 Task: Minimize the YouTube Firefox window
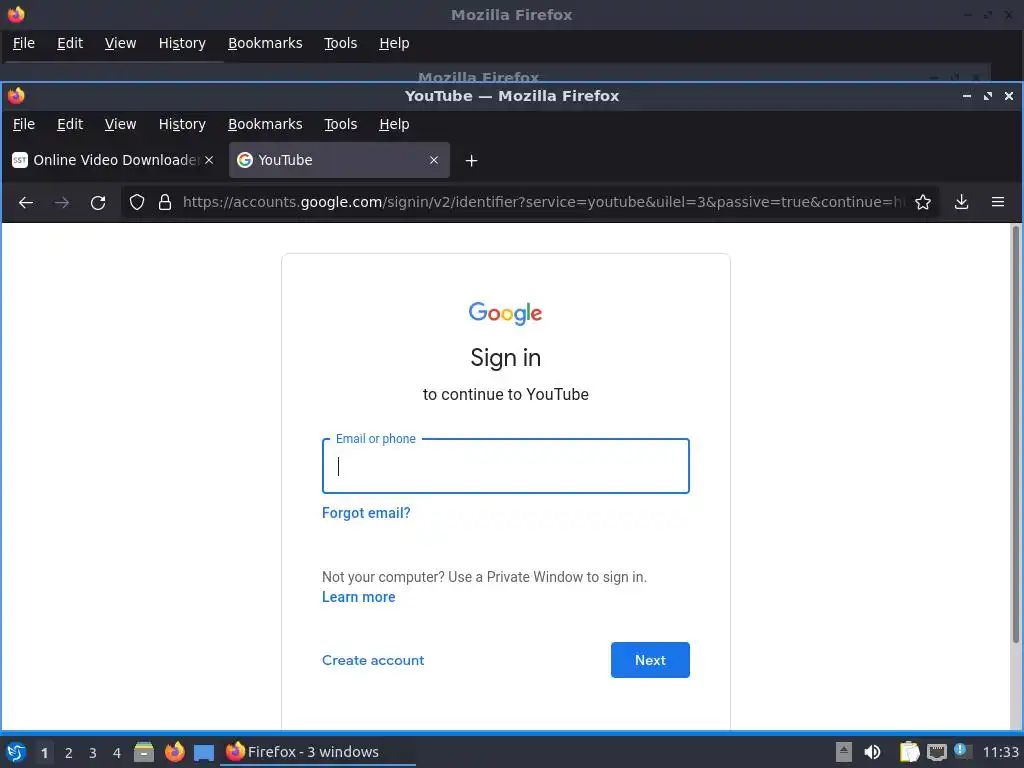967,96
